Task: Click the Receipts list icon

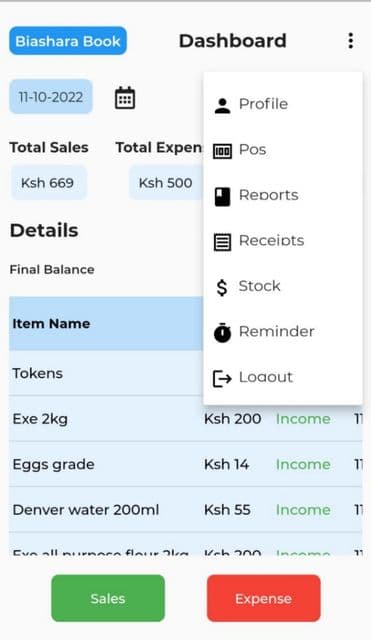Action: click(222, 242)
